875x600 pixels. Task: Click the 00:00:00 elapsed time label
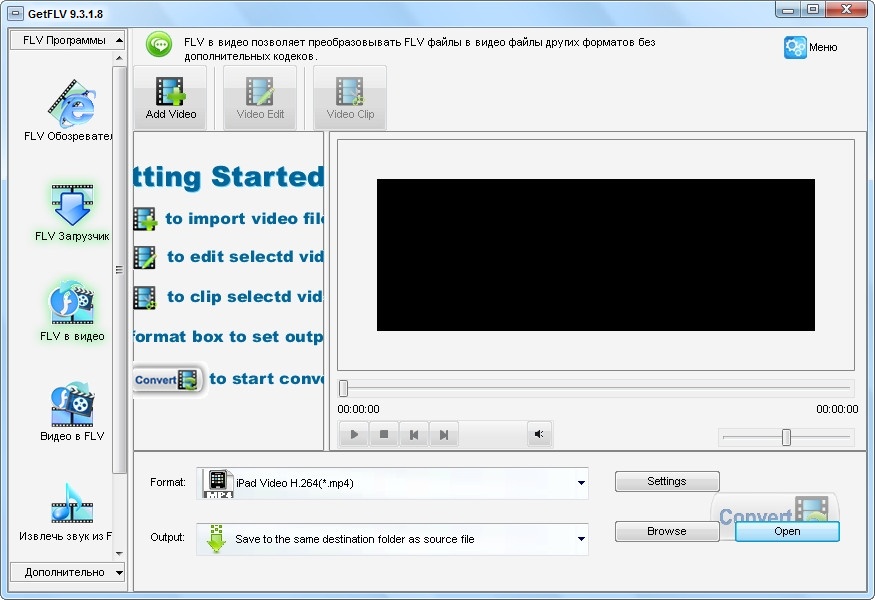[358, 409]
